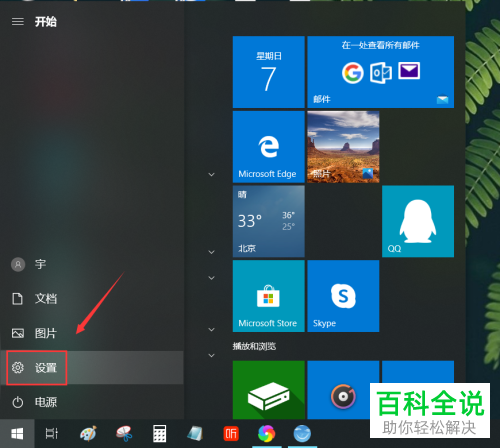Open the notepad taskbar icon
Screen dimensions: 500x448
[x=195, y=434]
